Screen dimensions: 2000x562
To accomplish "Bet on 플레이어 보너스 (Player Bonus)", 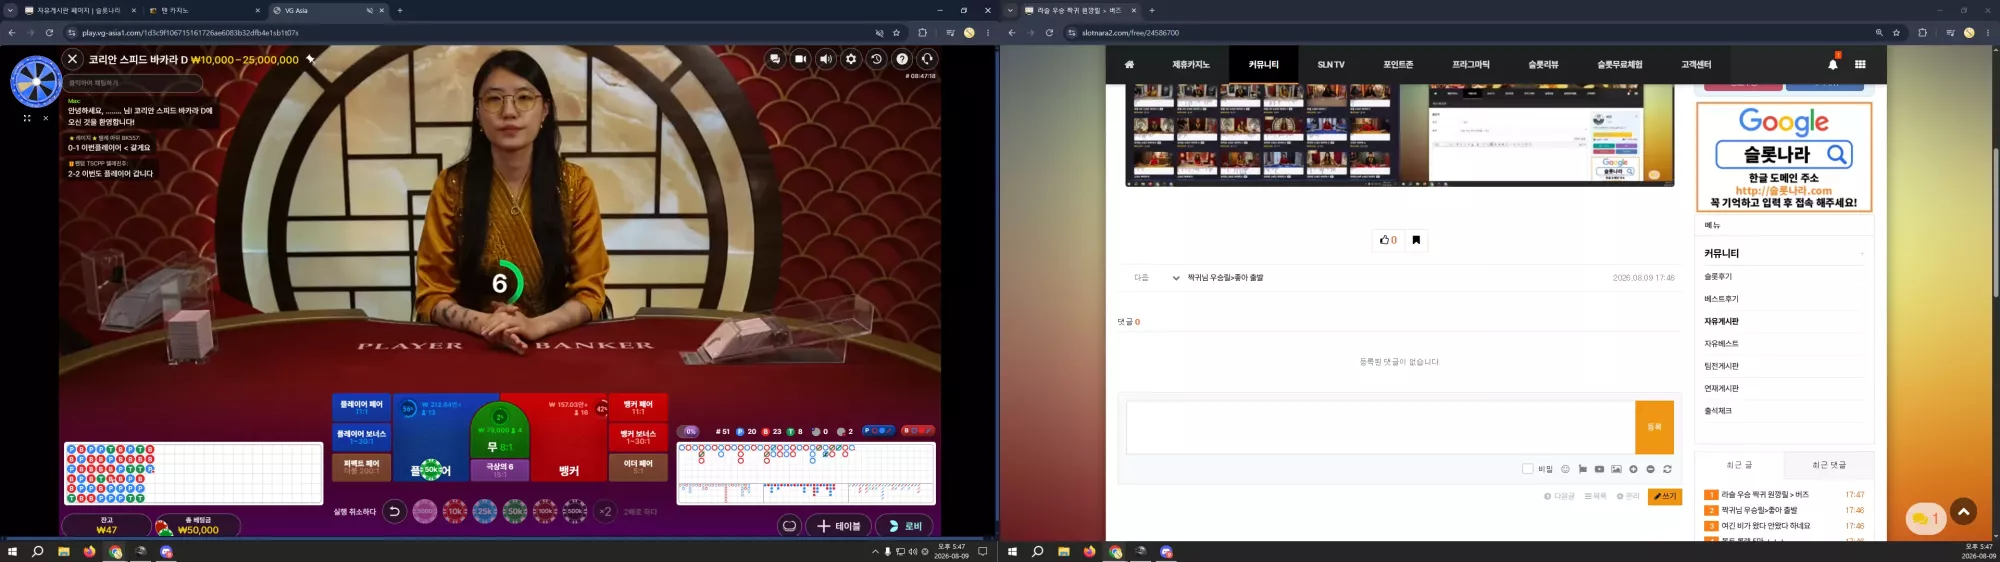I will pyautogui.click(x=361, y=437).
